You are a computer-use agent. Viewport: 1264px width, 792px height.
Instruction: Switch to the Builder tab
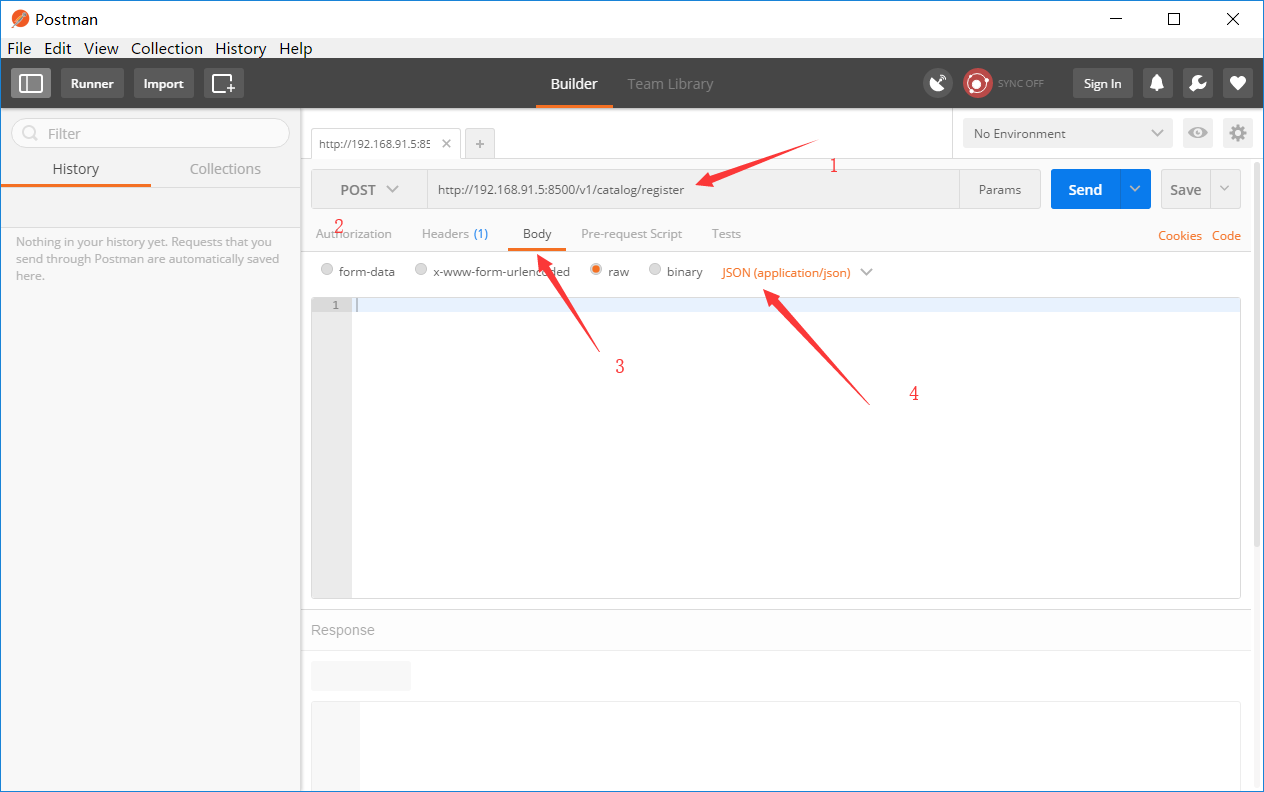point(574,84)
